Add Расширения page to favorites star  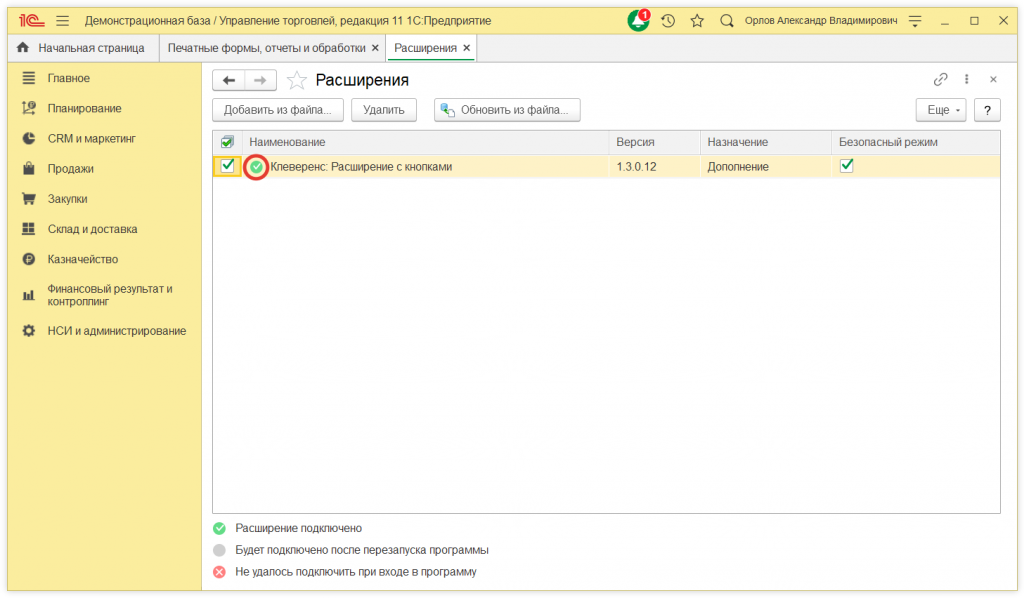(296, 80)
